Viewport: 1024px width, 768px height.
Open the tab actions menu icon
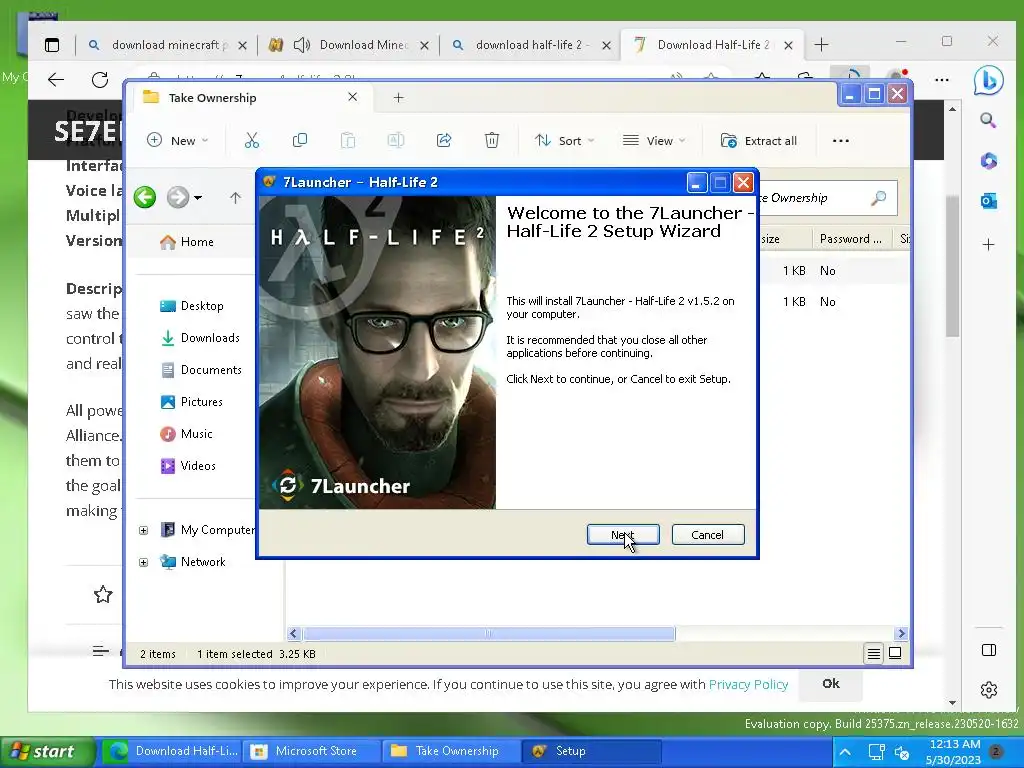[52, 44]
